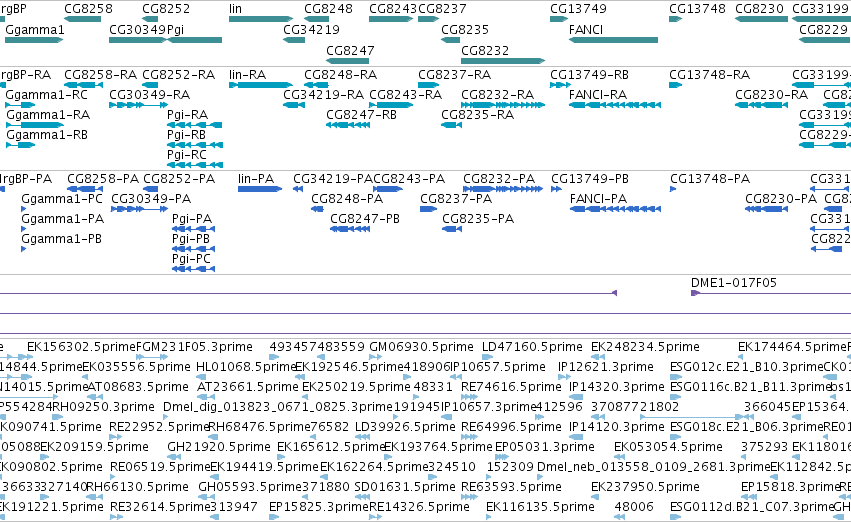Open transcript CG8258-RA
This screenshot has width=851, height=522.
(100, 75)
